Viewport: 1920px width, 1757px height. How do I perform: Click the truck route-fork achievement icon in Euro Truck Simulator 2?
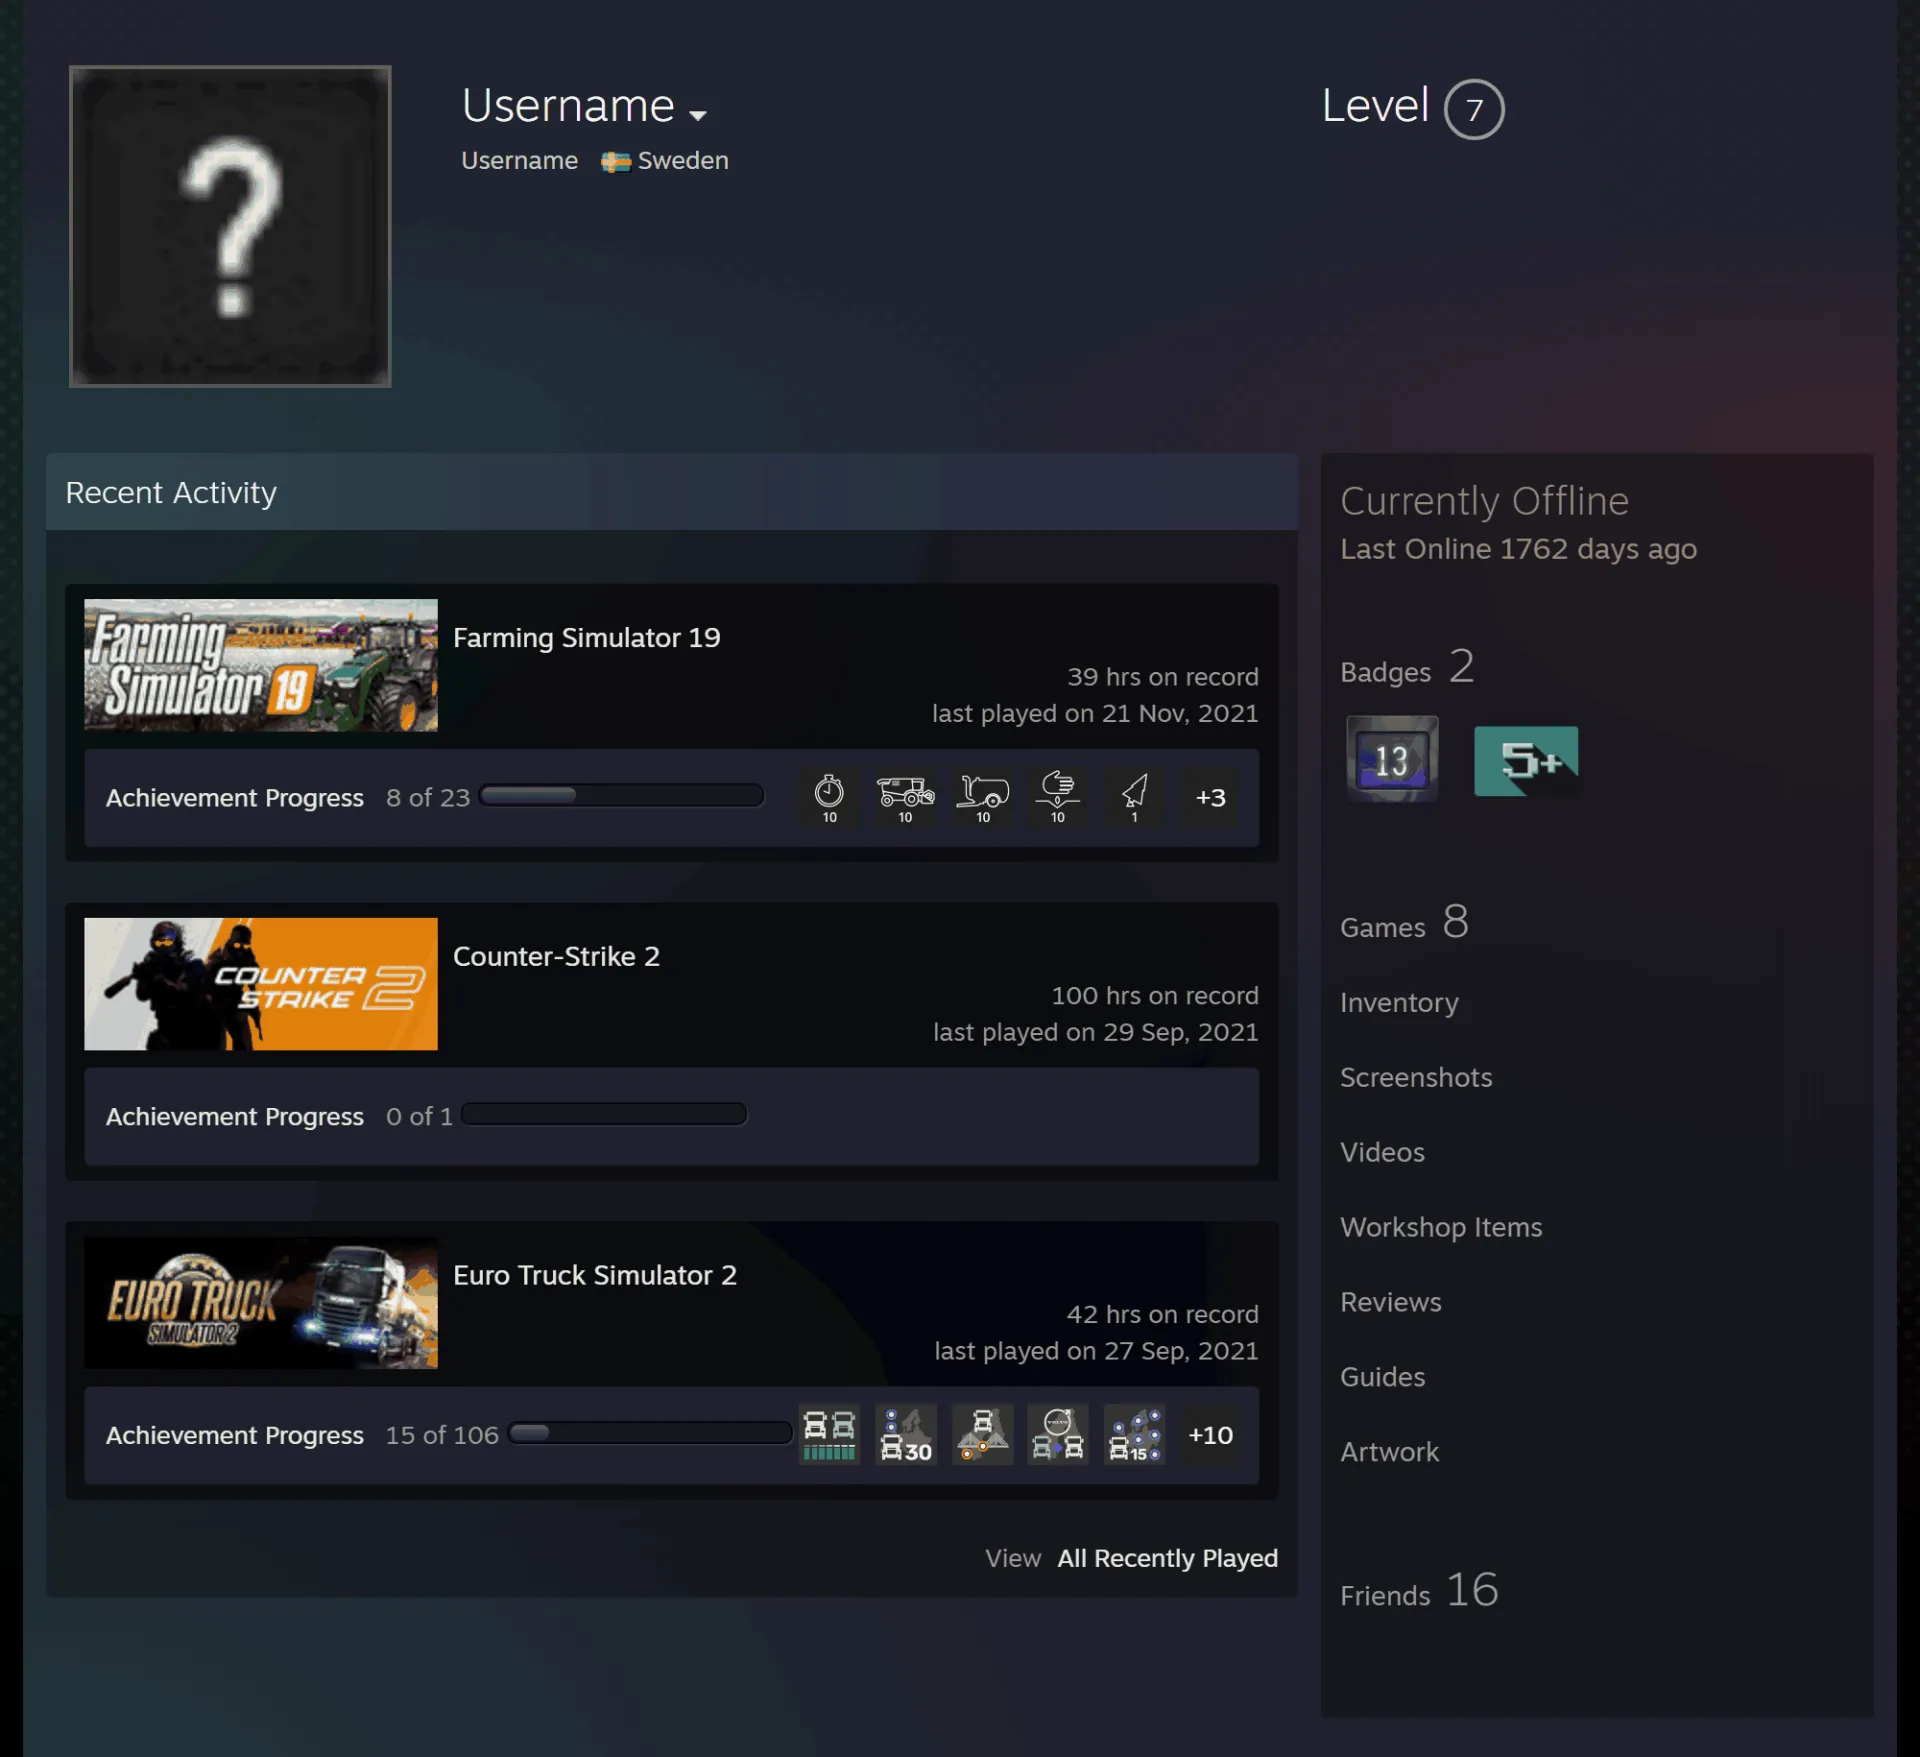pos(982,1435)
